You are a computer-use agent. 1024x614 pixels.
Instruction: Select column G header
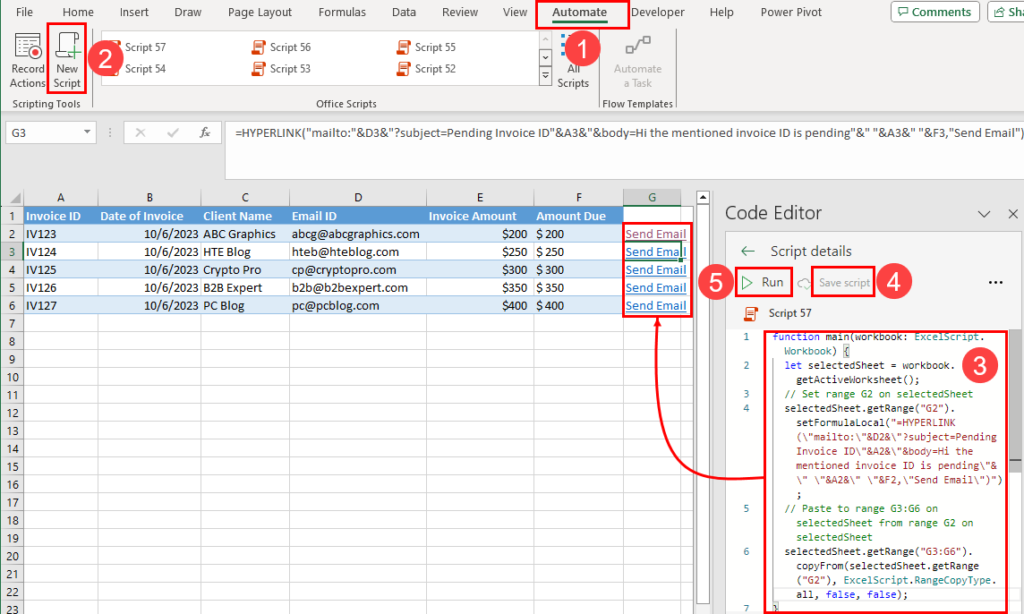point(652,197)
